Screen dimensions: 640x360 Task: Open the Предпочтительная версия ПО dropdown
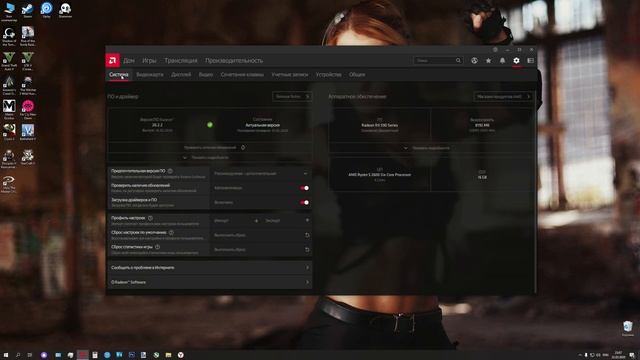261,173
